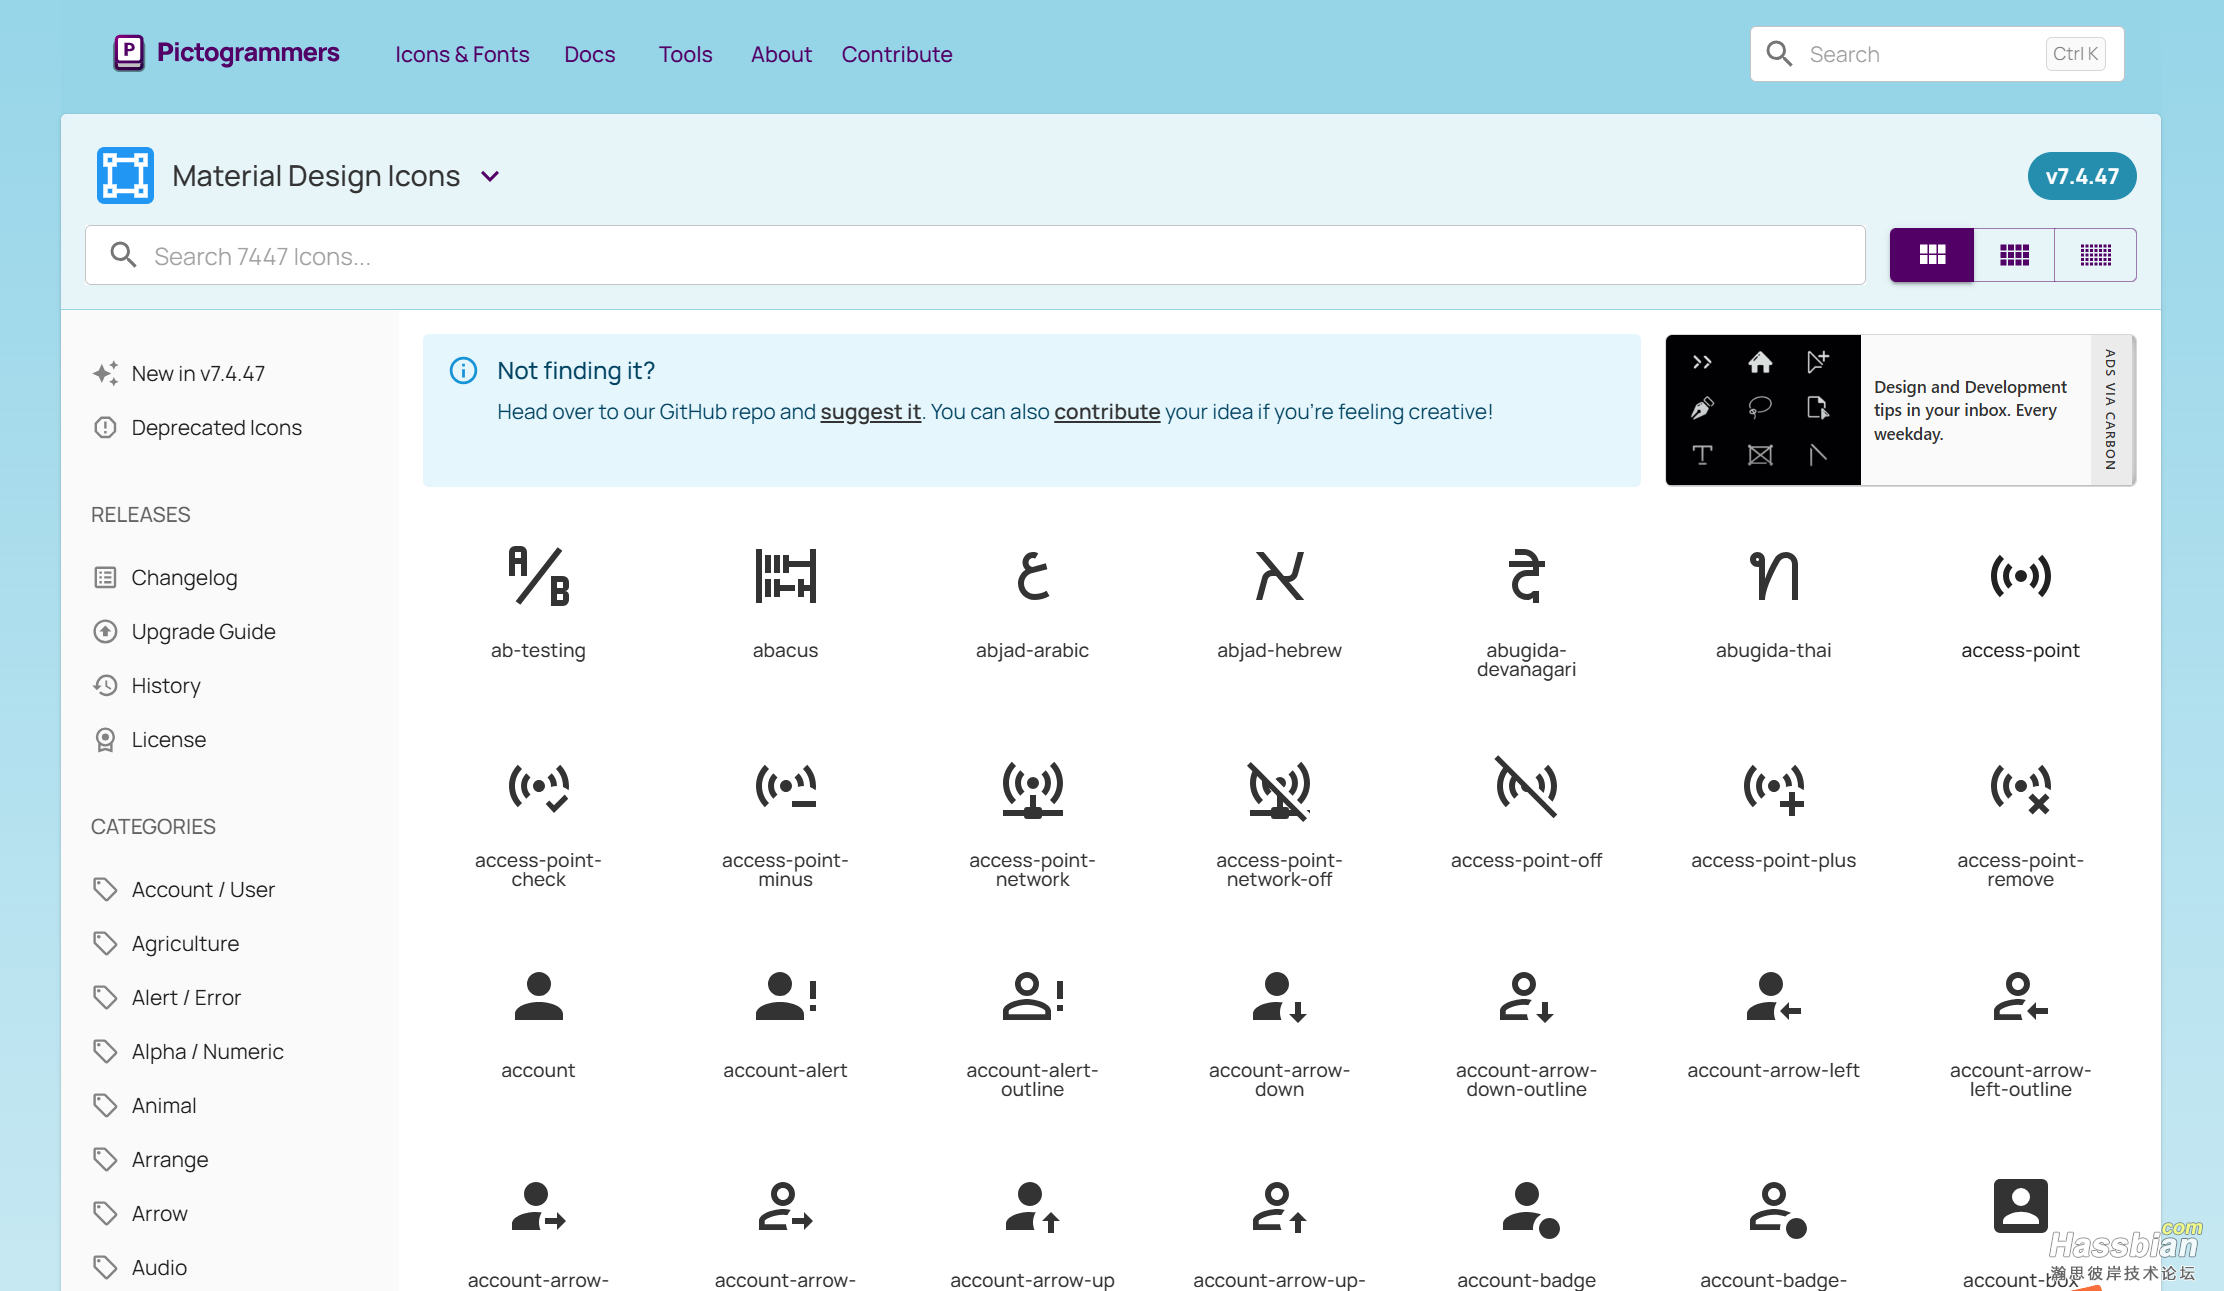
Task: Open the Tools menu
Action: pos(685,54)
